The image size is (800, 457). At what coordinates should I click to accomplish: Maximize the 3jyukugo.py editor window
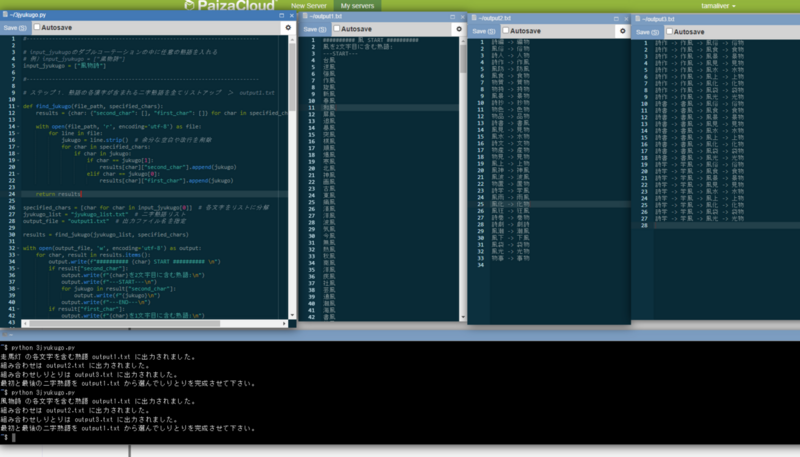pos(282,15)
